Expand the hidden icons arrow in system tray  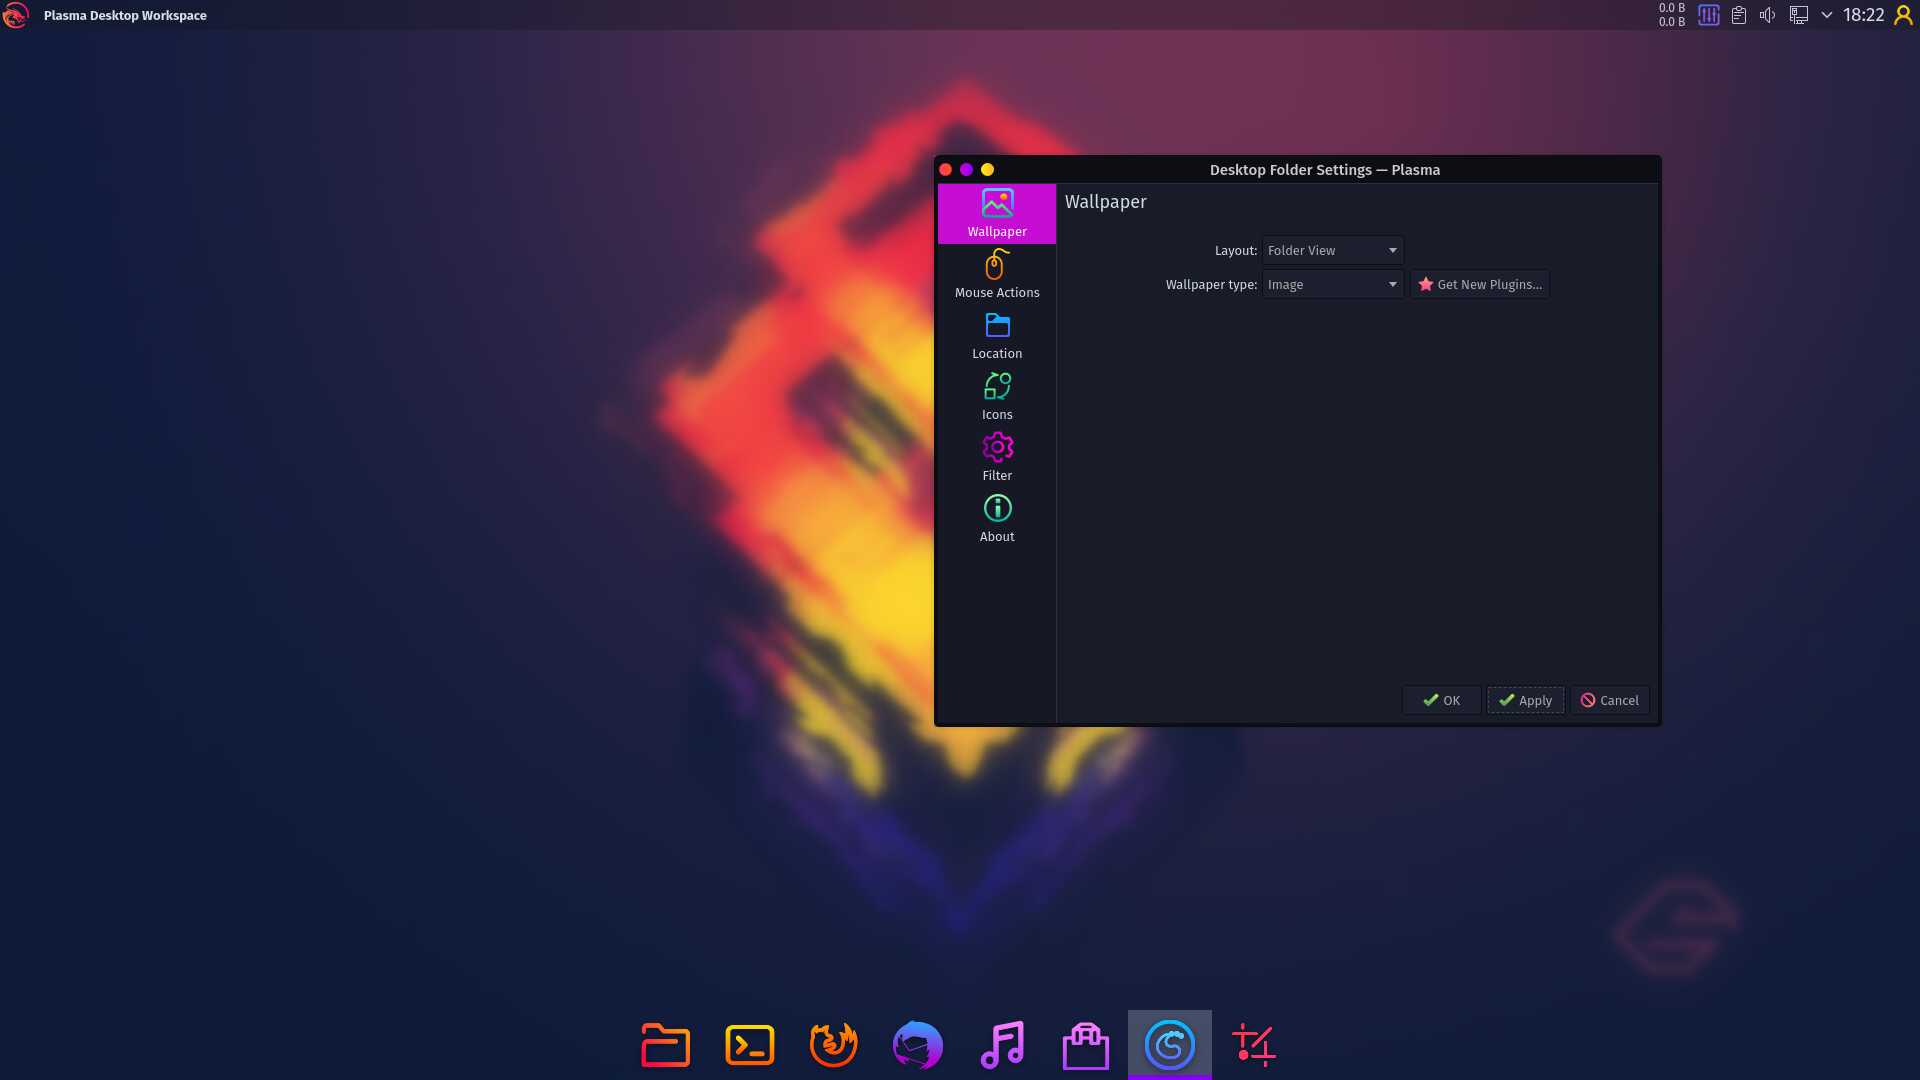point(1829,15)
